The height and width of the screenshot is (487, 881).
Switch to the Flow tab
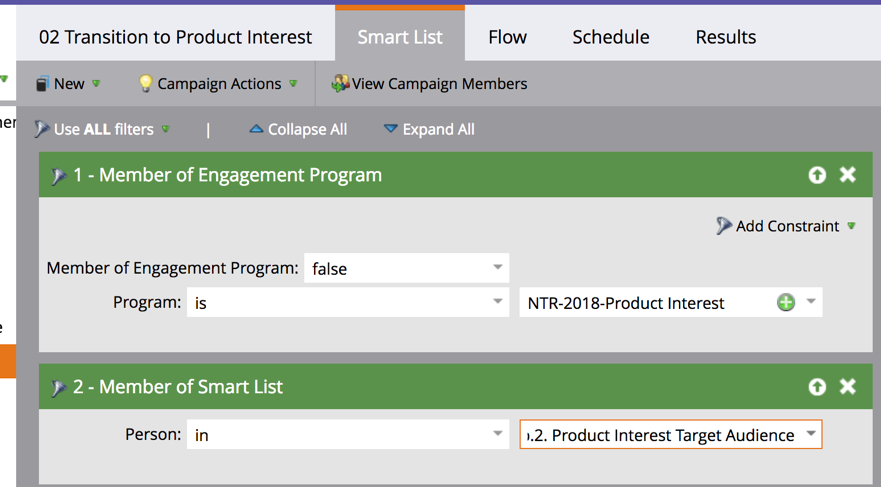pos(507,37)
